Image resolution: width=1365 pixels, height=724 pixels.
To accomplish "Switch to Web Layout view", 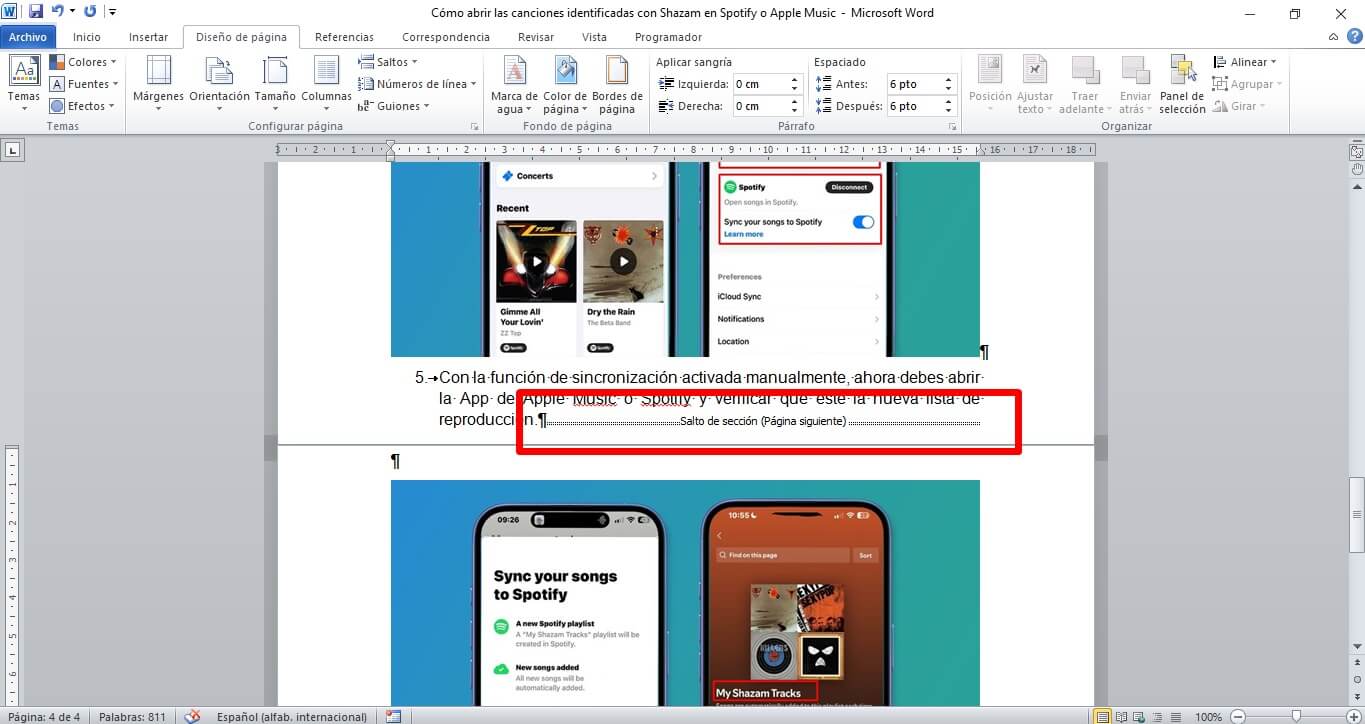I will [1137, 717].
